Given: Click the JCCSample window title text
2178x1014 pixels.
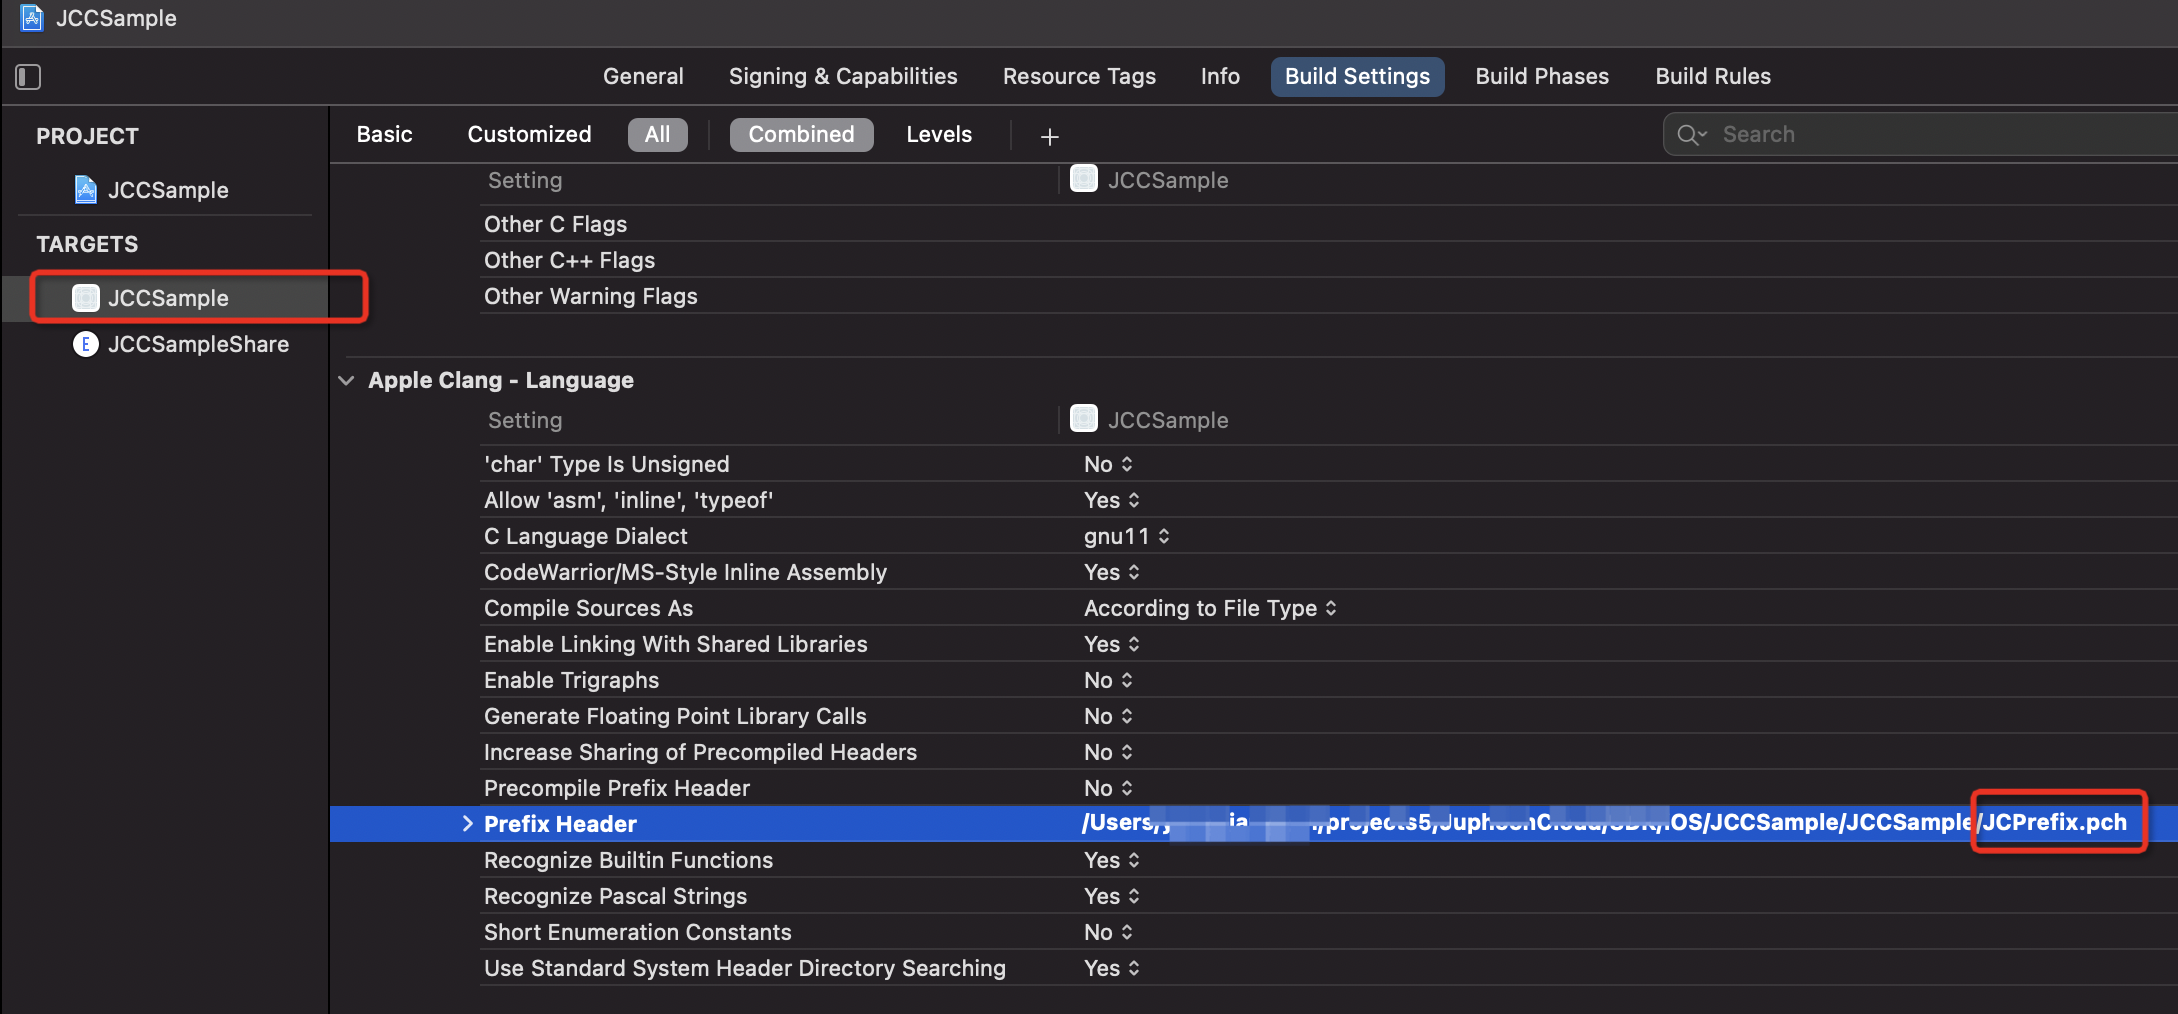Looking at the screenshot, I should coord(116,18).
